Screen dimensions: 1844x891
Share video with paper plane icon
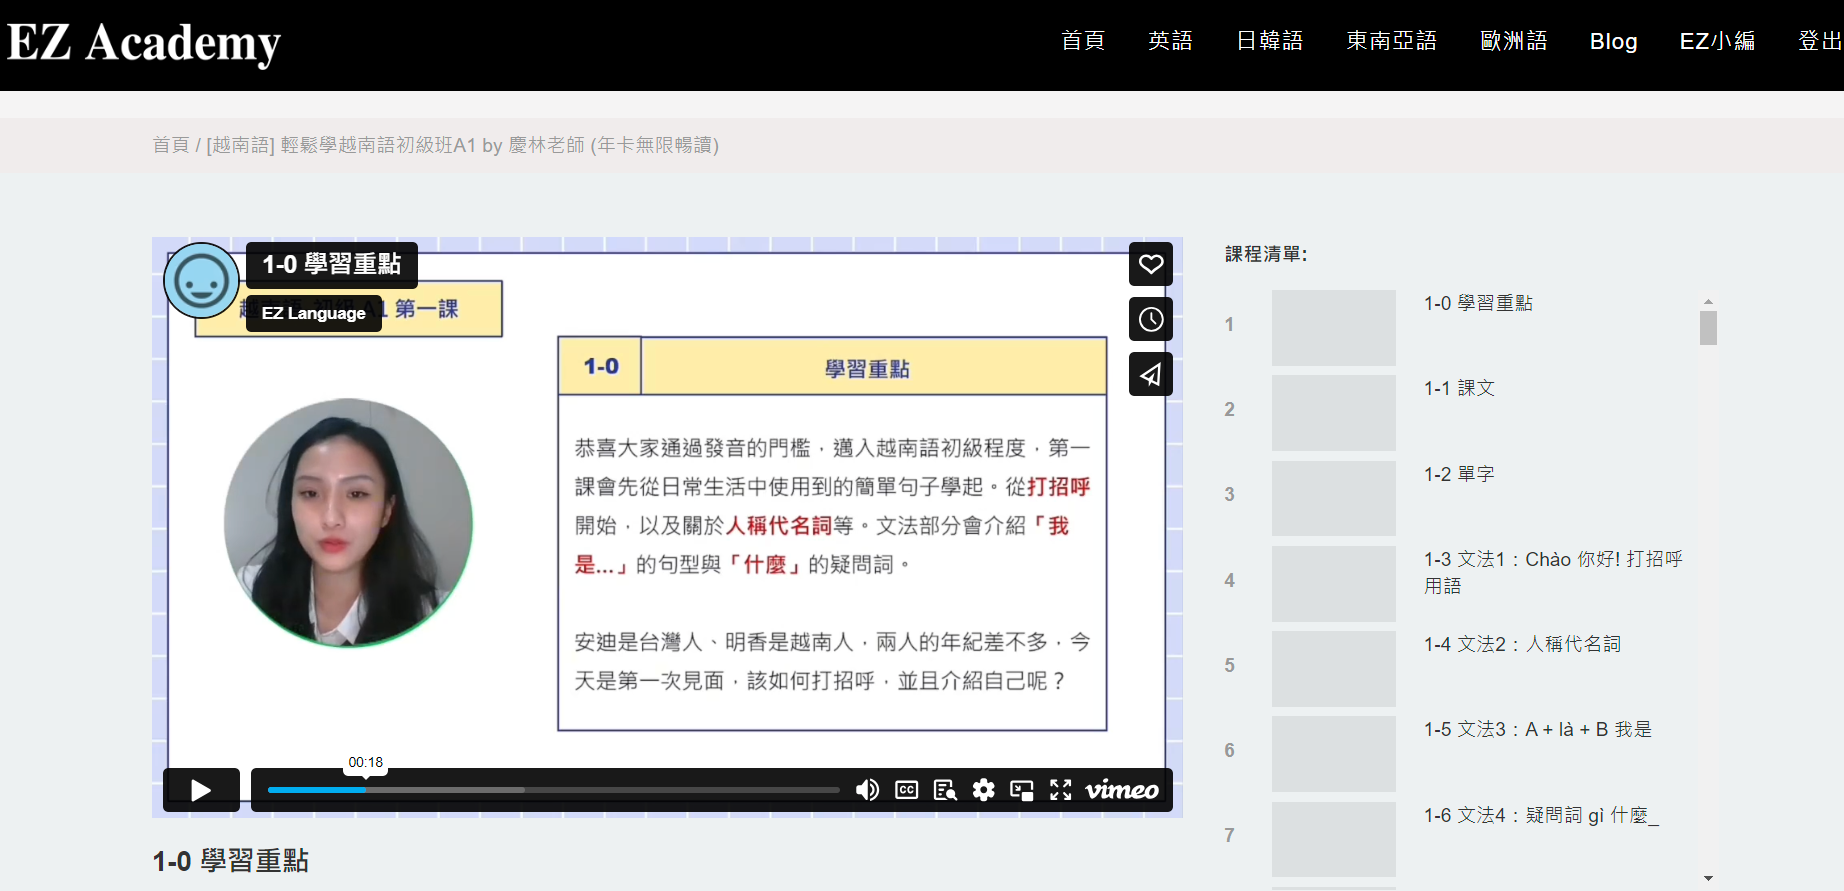pyautogui.click(x=1151, y=375)
